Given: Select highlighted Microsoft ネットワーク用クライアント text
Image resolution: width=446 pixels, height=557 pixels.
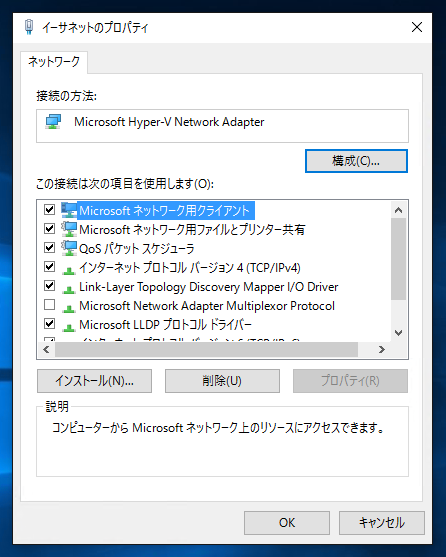Looking at the screenshot, I should coord(165,211).
